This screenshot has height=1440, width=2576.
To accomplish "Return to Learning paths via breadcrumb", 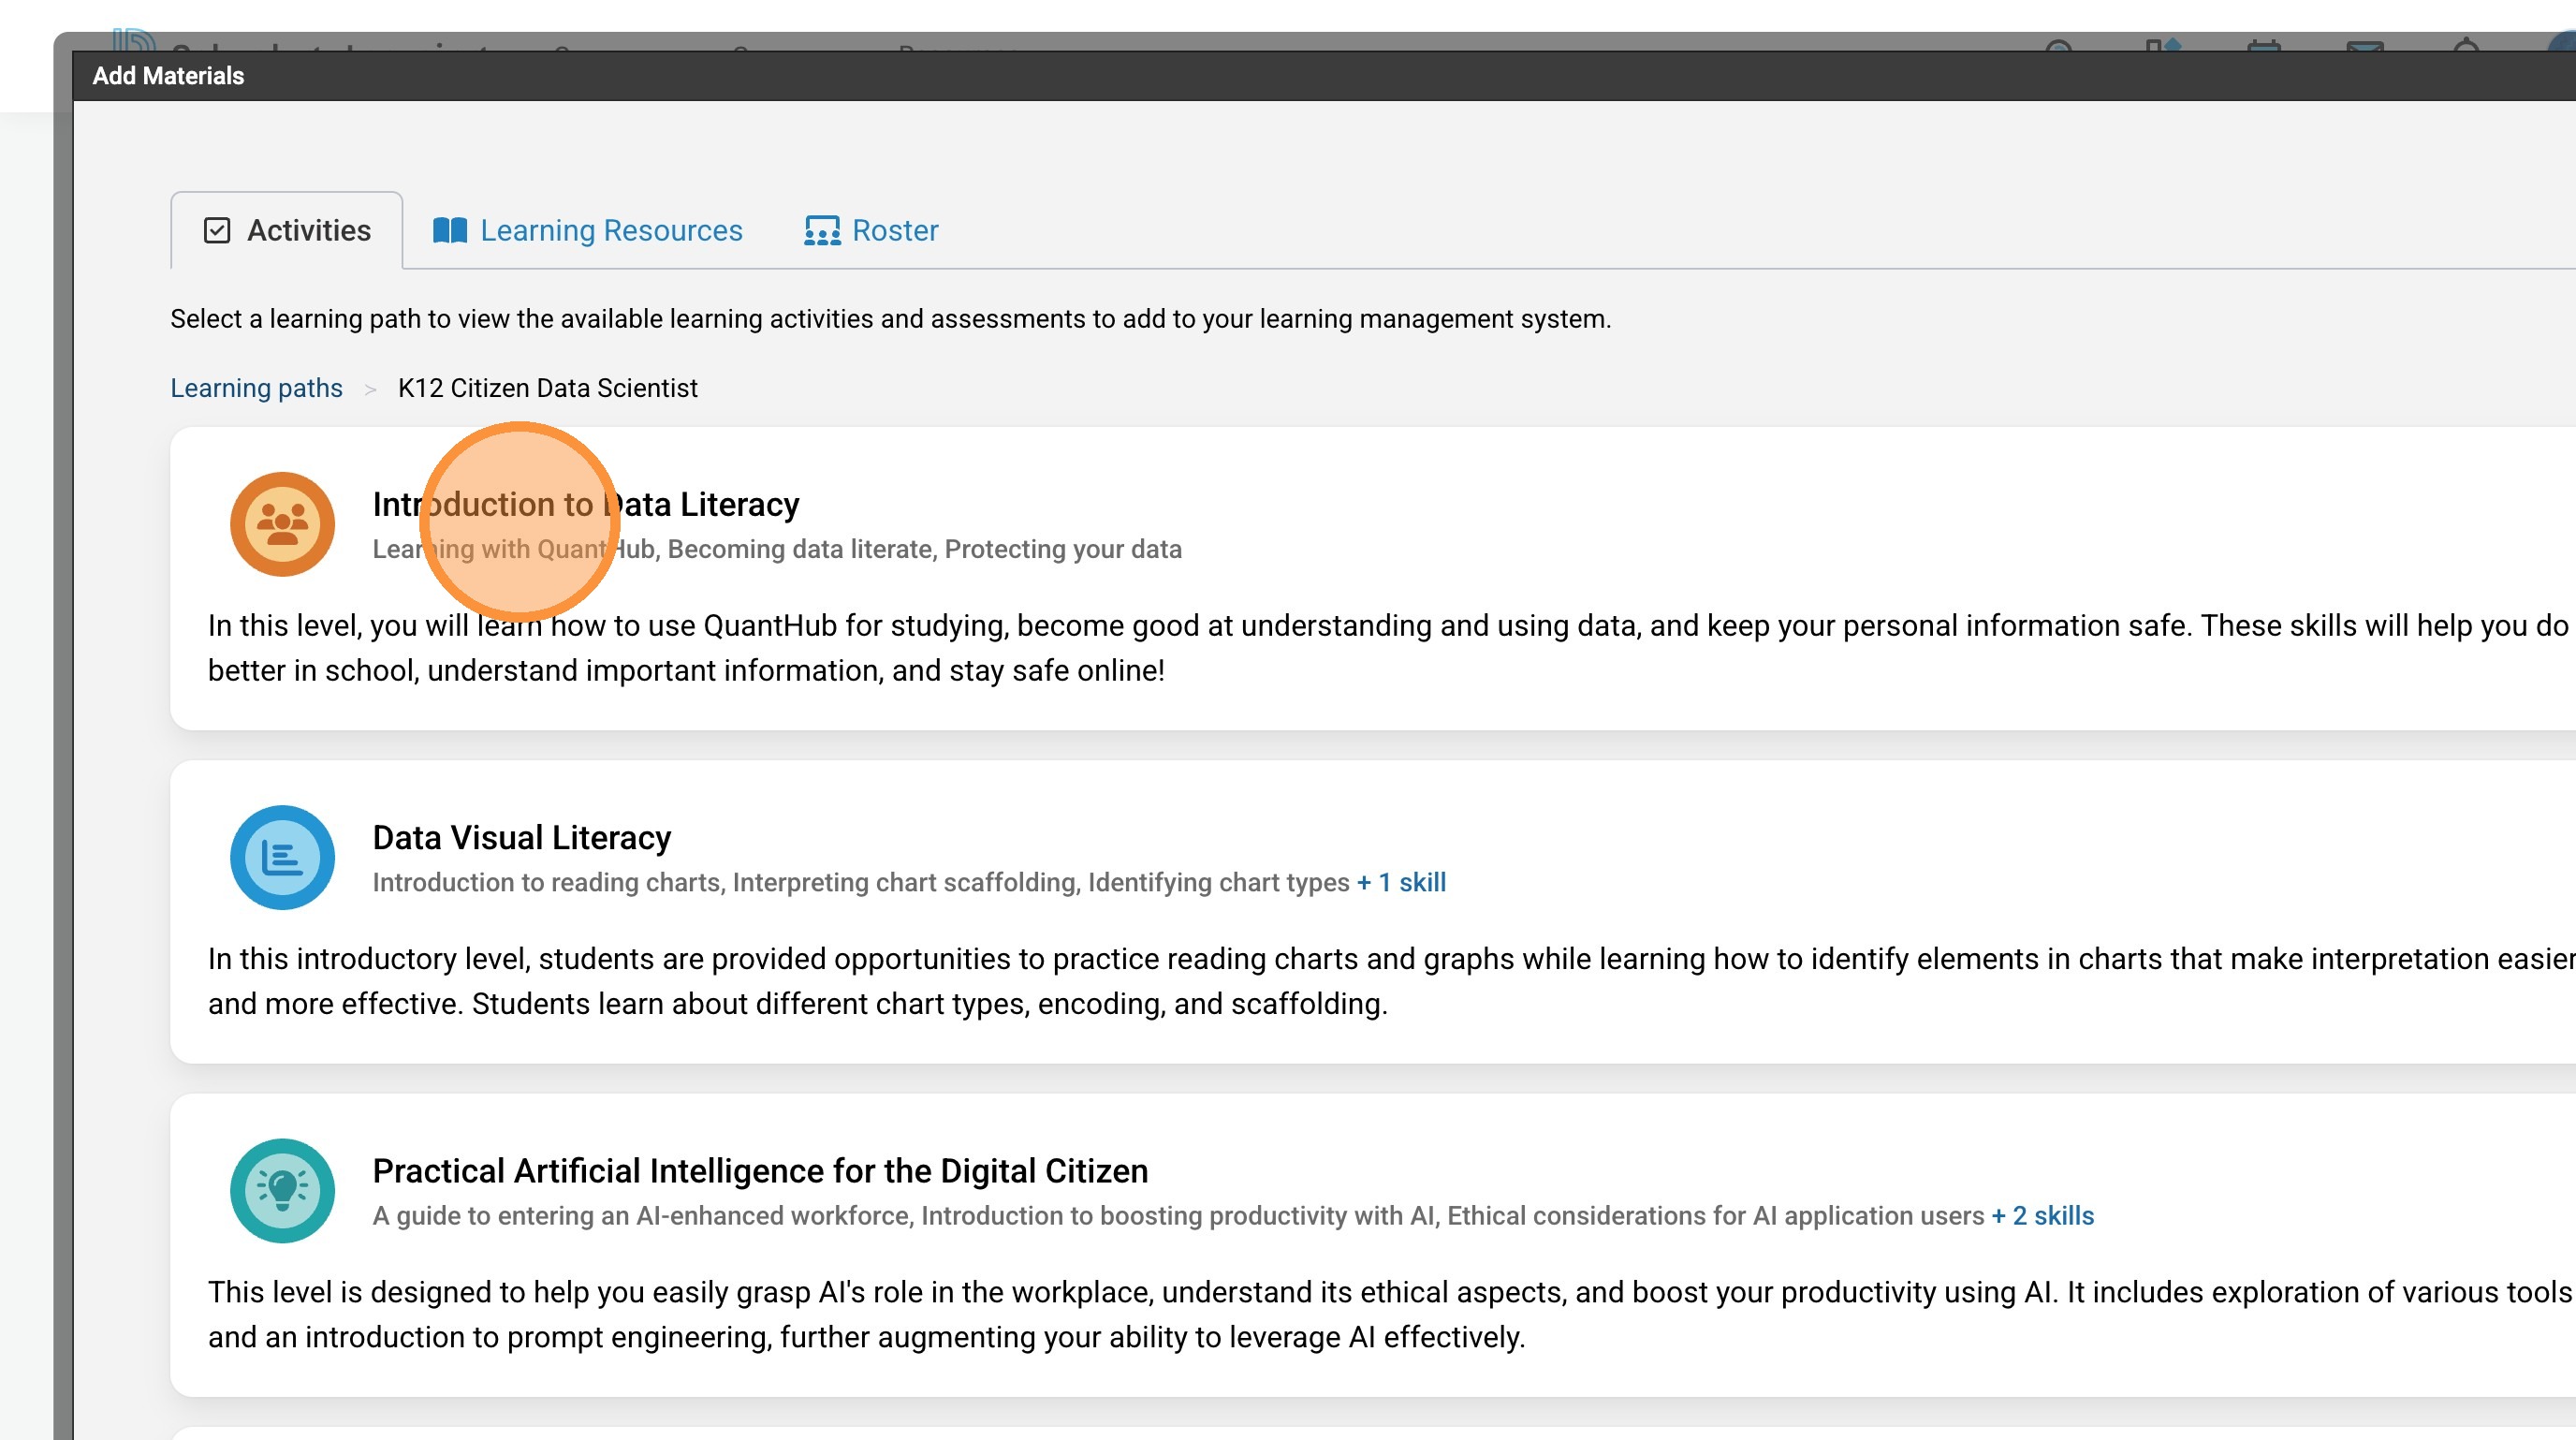I will pos(256,388).
